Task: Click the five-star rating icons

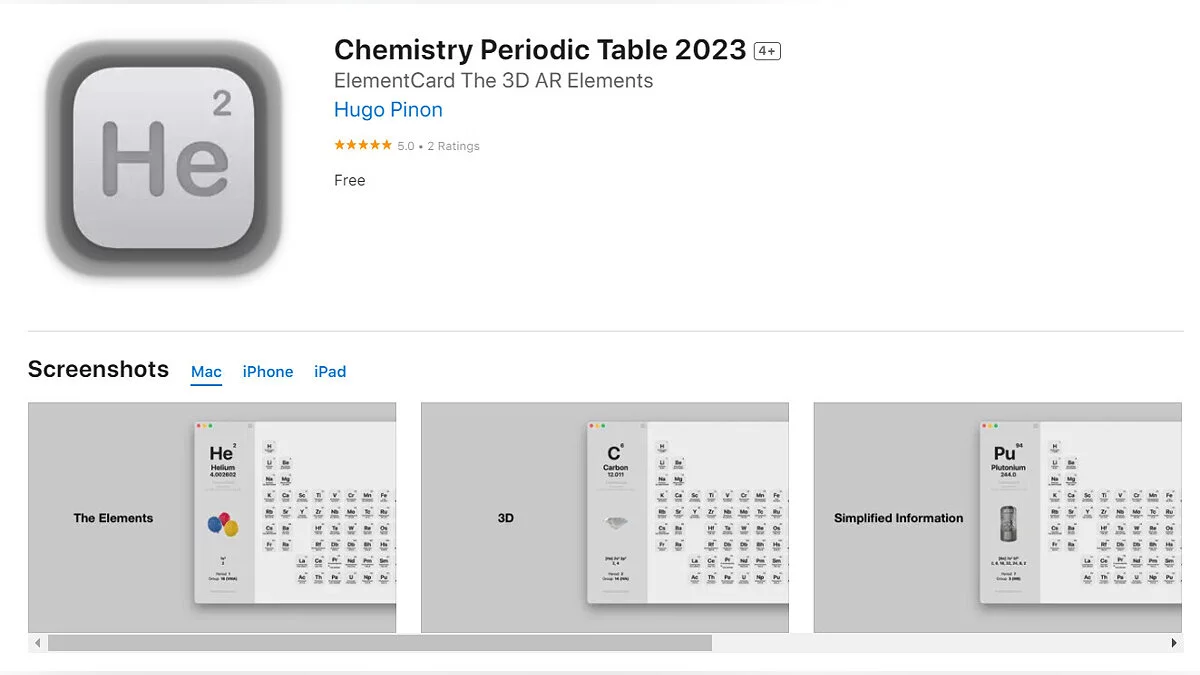Action: [x=362, y=146]
